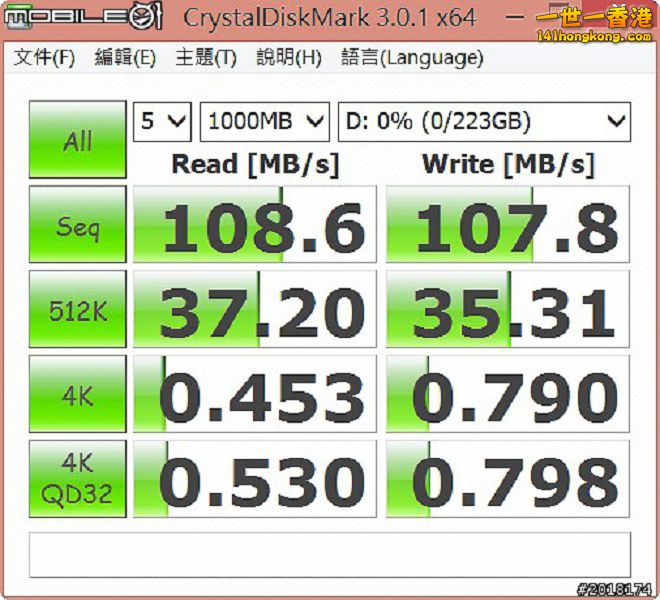
Task: Click the 512K read result 37.20
Action: coord(255,311)
